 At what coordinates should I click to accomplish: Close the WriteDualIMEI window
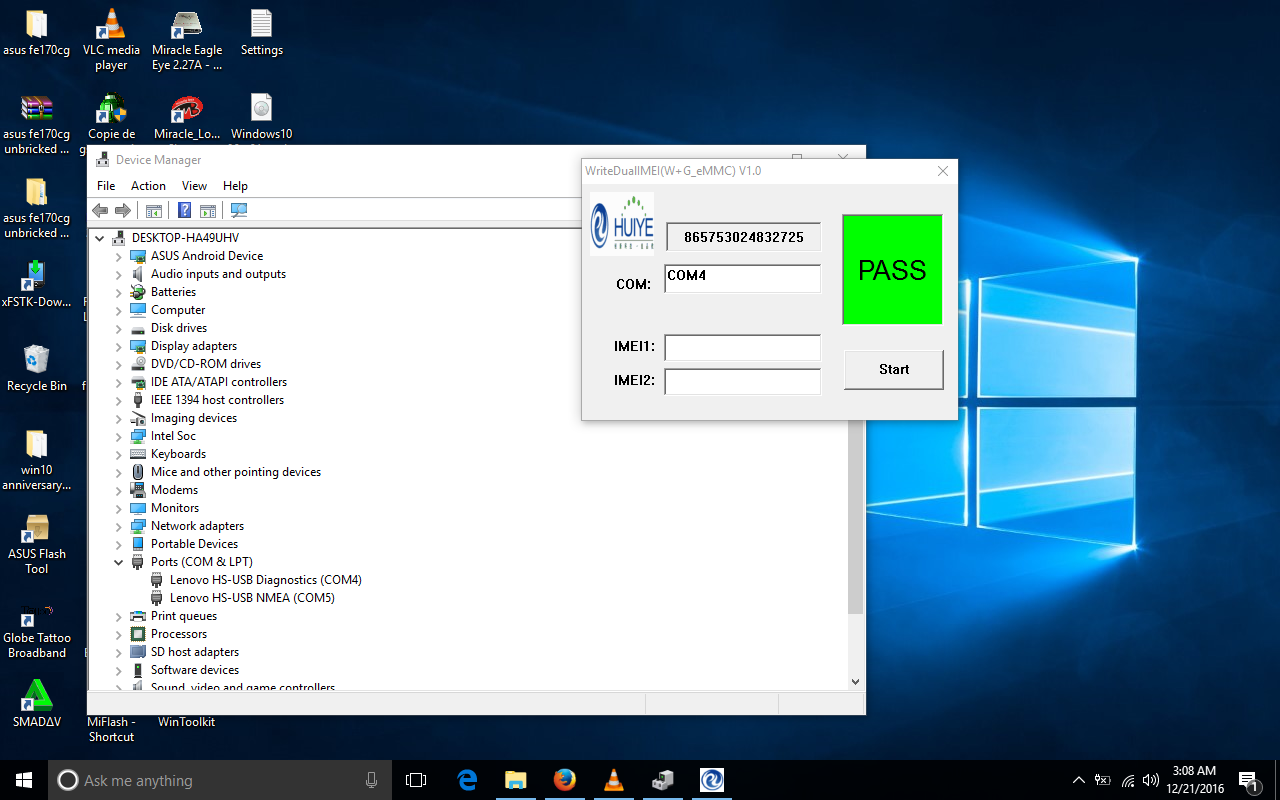942,171
